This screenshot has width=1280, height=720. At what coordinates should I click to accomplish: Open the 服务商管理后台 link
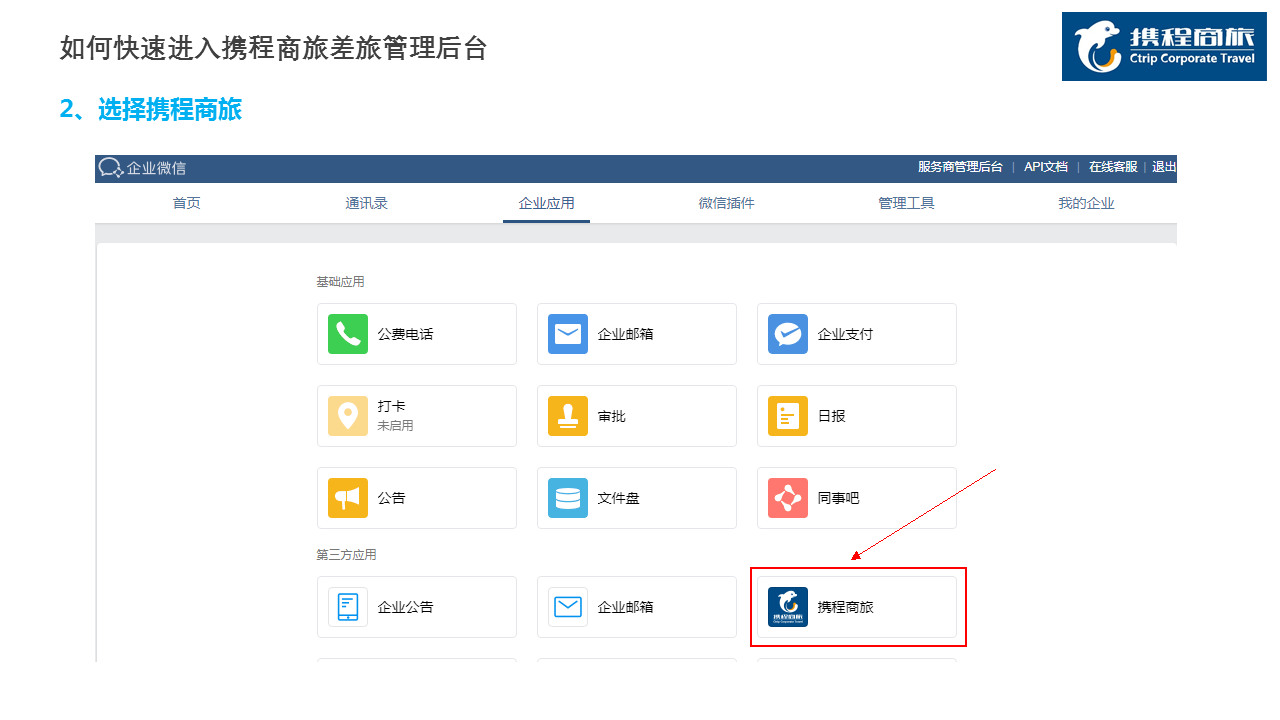[x=960, y=167]
